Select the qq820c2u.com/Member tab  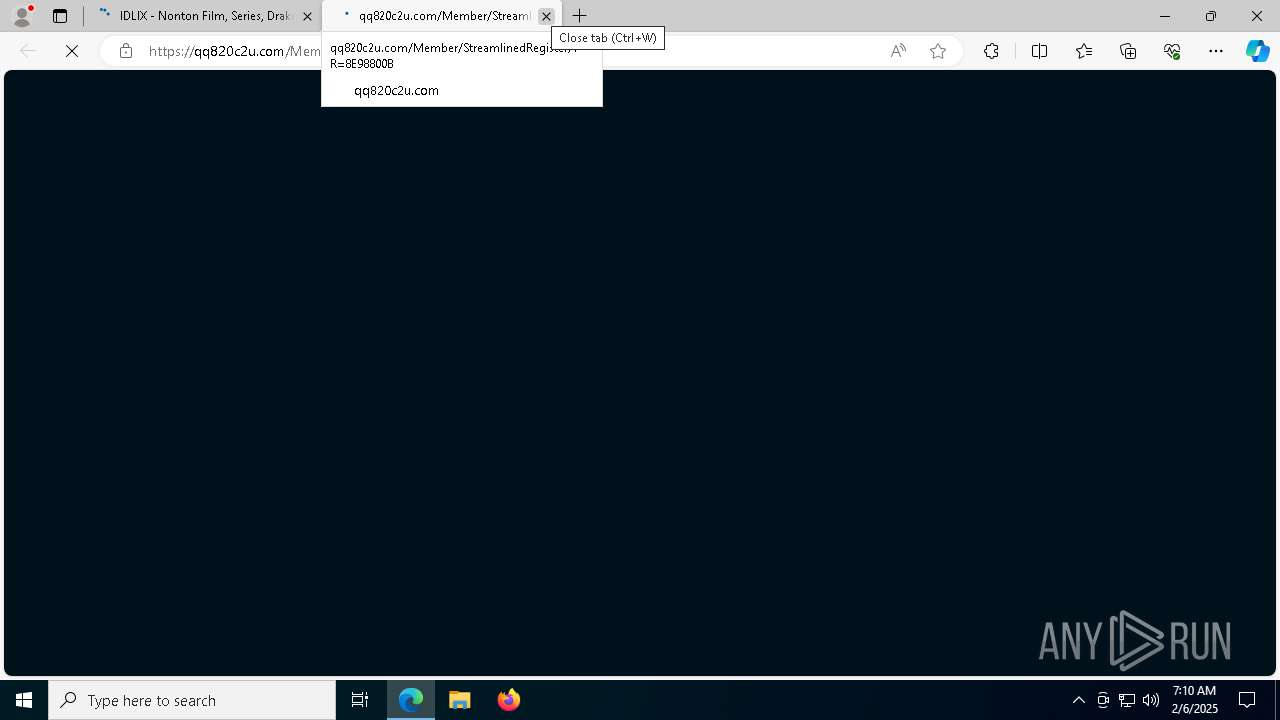pos(442,16)
